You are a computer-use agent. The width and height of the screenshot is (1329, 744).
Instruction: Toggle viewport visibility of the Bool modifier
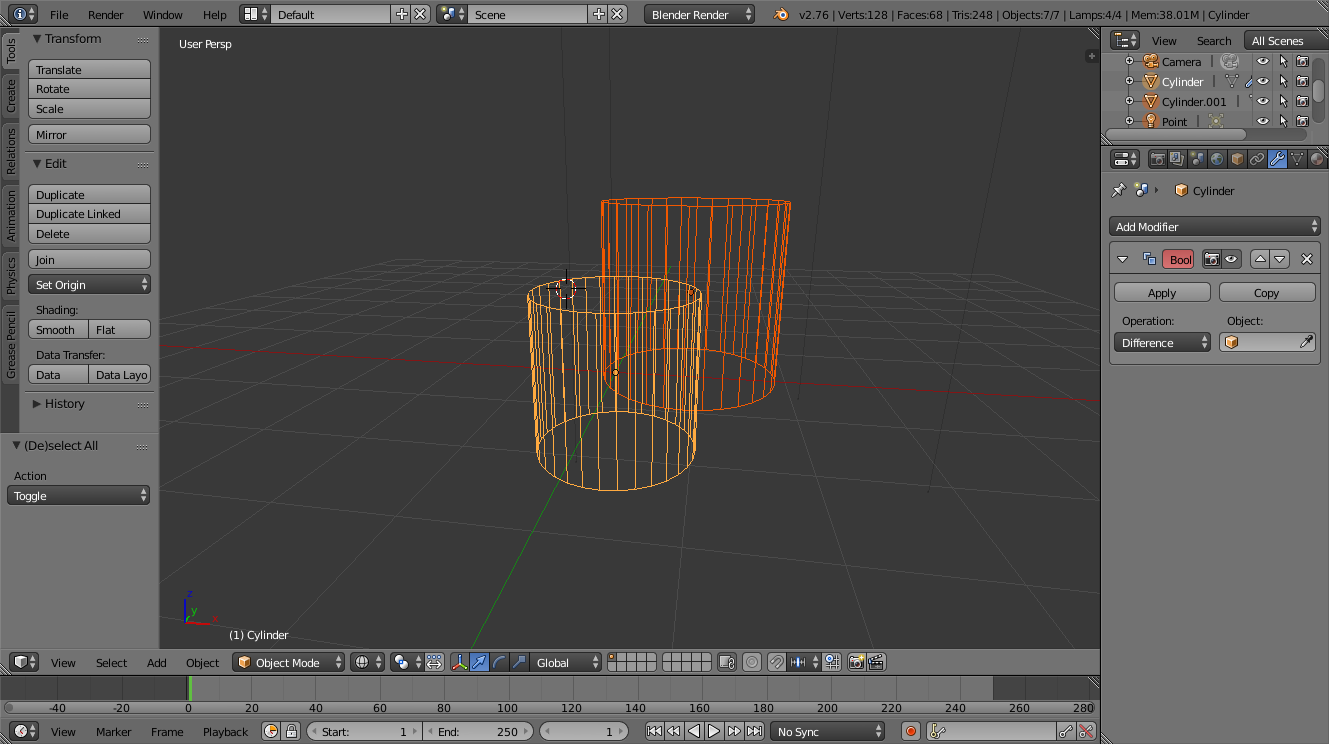click(x=1231, y=258)
